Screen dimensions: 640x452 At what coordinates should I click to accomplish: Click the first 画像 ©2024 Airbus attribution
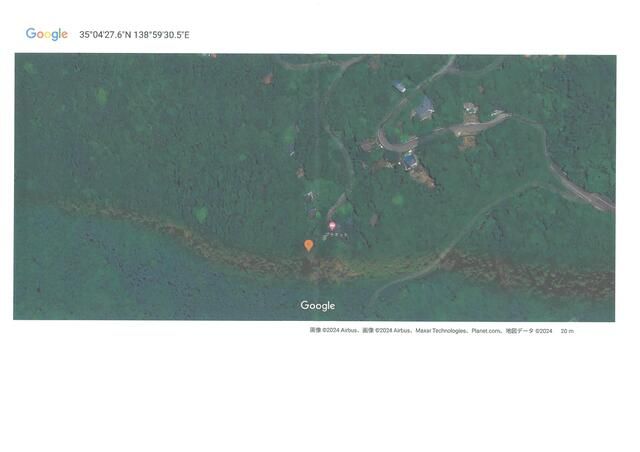click(x=334, y=331)
